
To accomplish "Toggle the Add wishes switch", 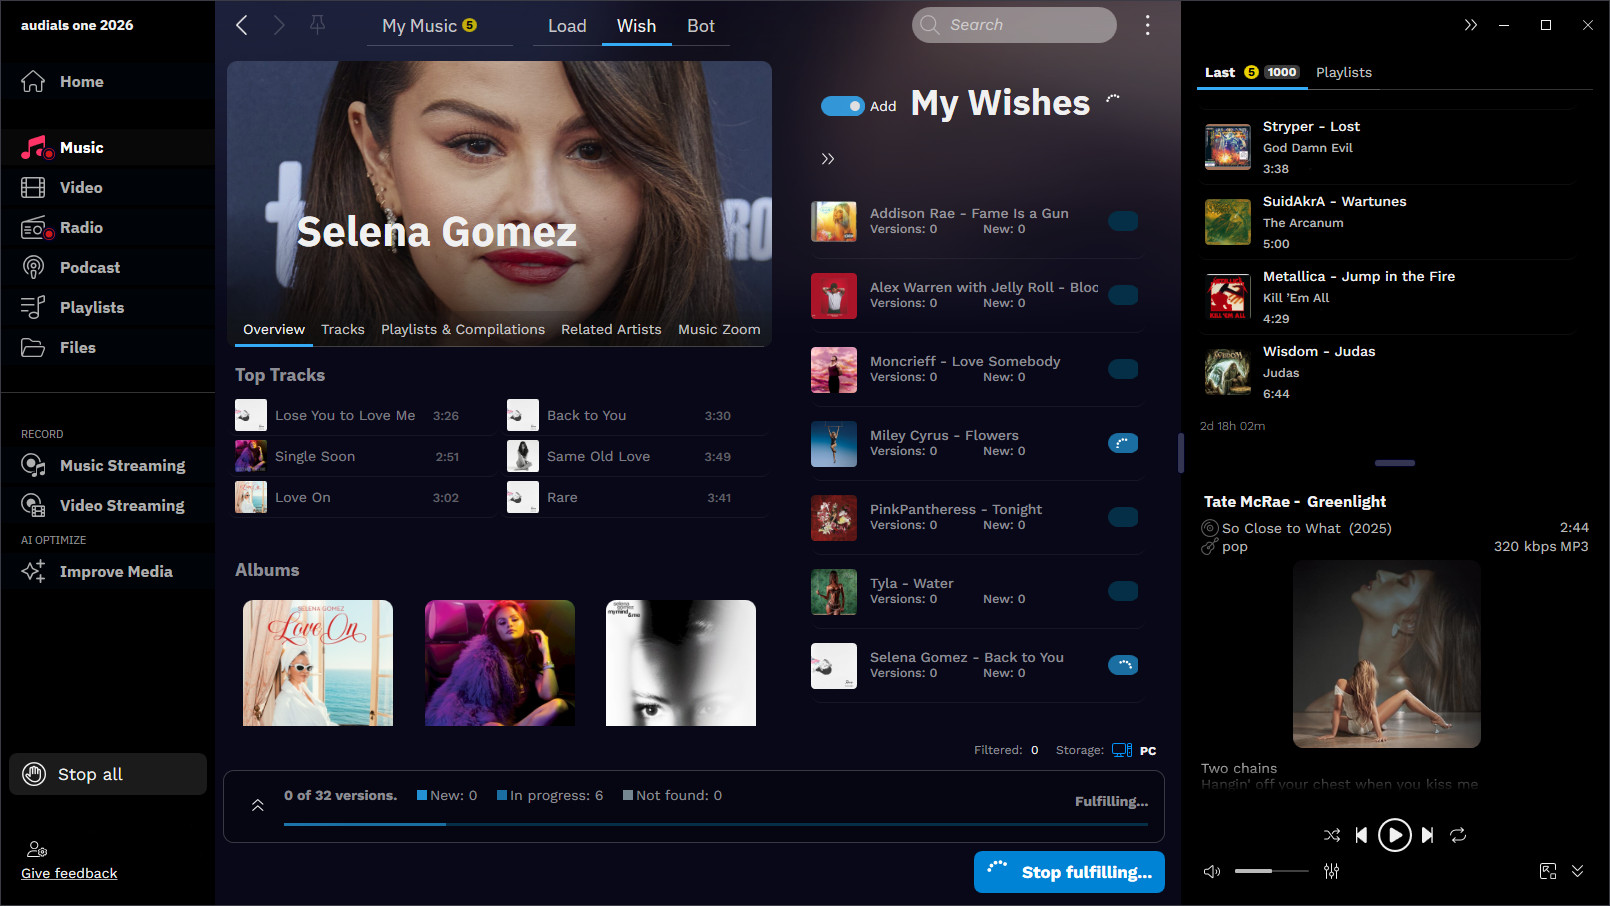I will 842,106.
